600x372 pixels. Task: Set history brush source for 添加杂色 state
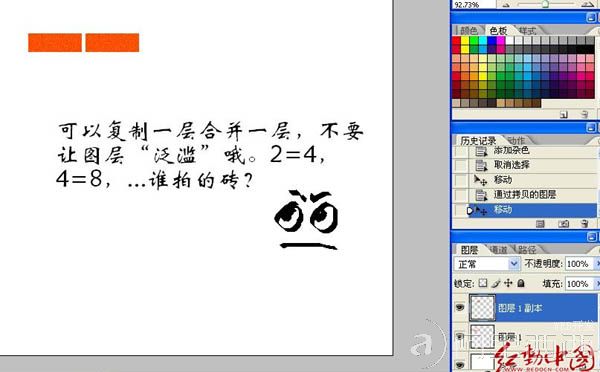click(x=460, y=151)
